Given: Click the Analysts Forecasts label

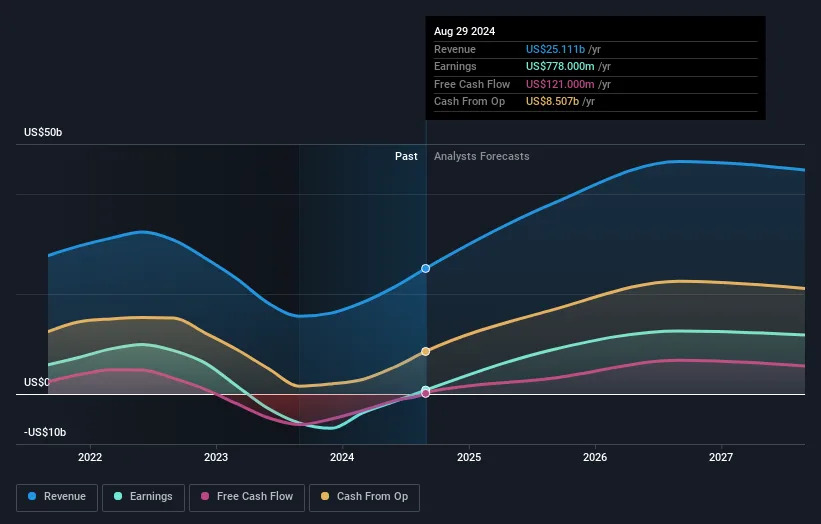Looking at the screenshot, I should click(x=482, y=157).
